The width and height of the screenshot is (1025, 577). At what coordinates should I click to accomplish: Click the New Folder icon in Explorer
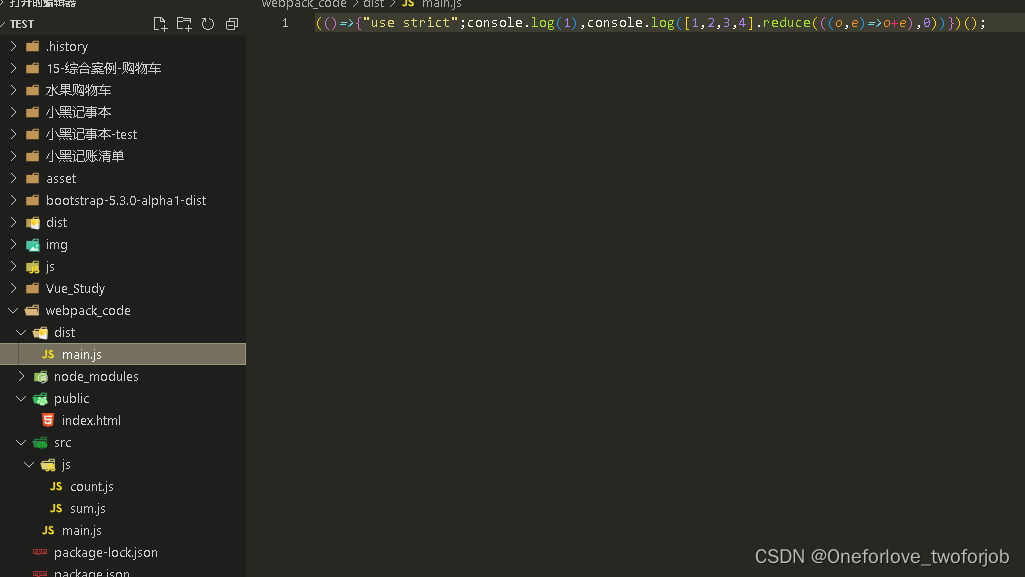tap(183, 23)
